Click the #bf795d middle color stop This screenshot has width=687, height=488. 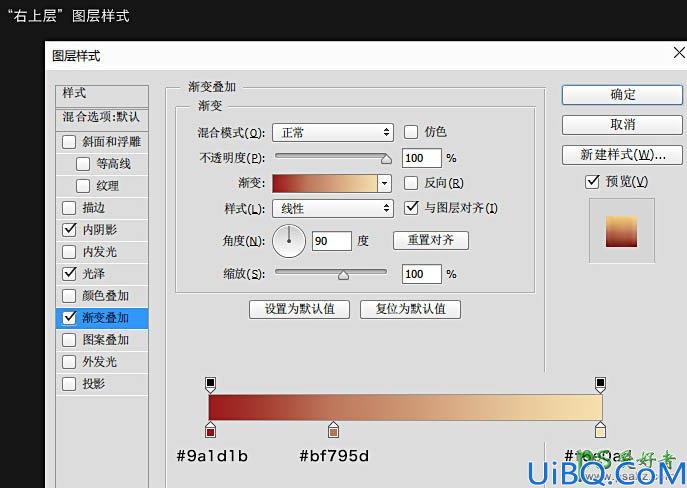333,430
